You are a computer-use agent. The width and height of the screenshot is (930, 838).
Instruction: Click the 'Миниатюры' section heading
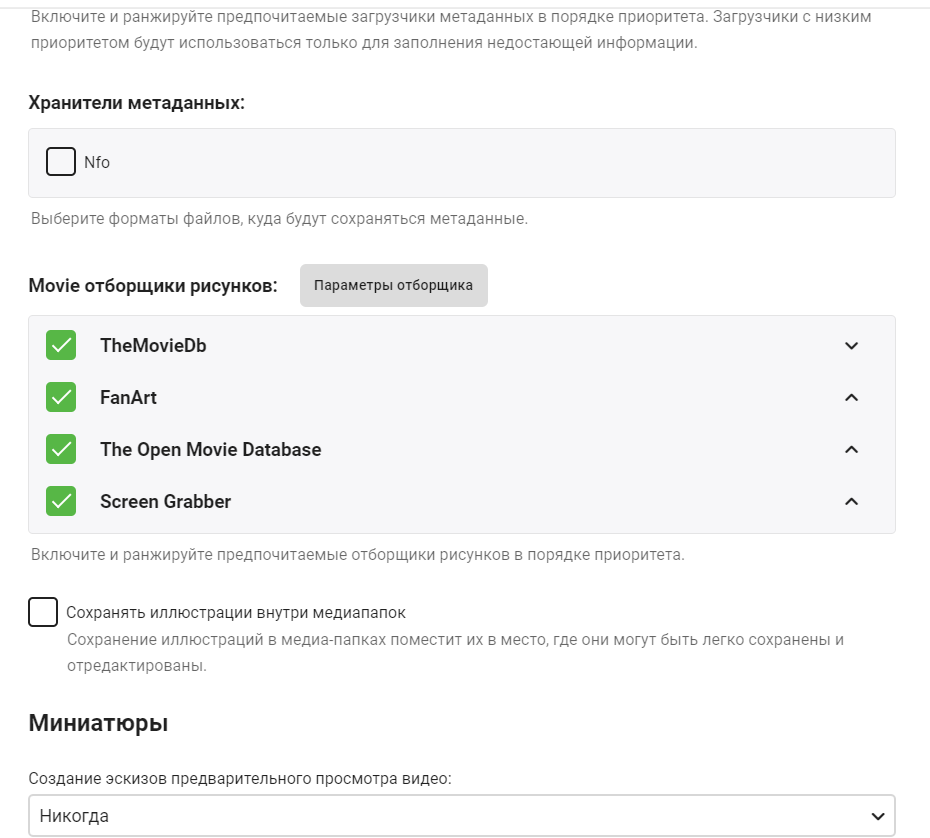[98, 723]
